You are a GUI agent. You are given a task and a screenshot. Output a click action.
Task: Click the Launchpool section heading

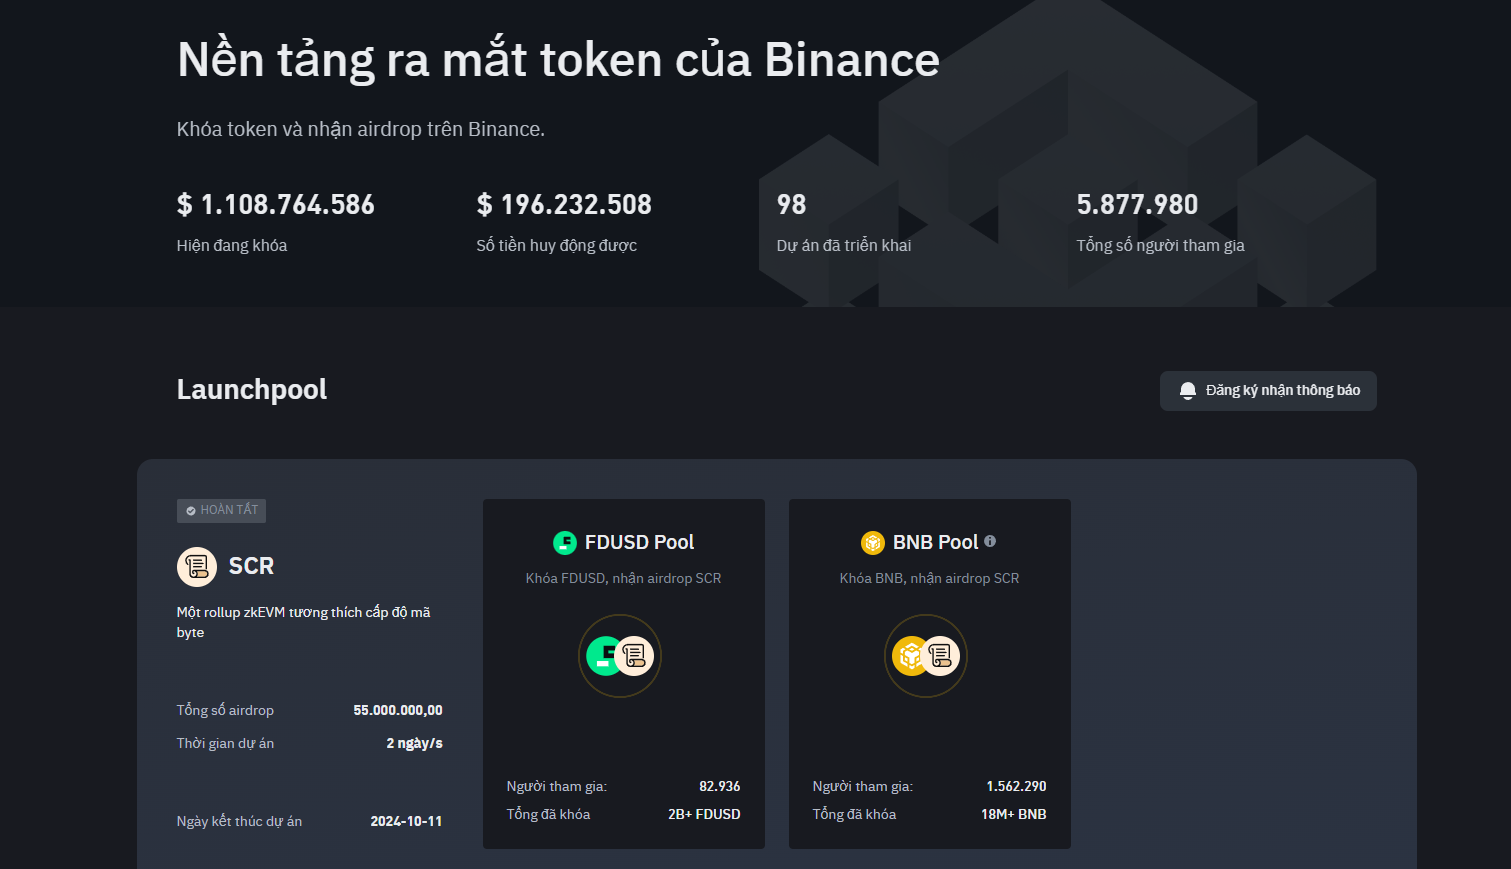[x=252, y=390]
